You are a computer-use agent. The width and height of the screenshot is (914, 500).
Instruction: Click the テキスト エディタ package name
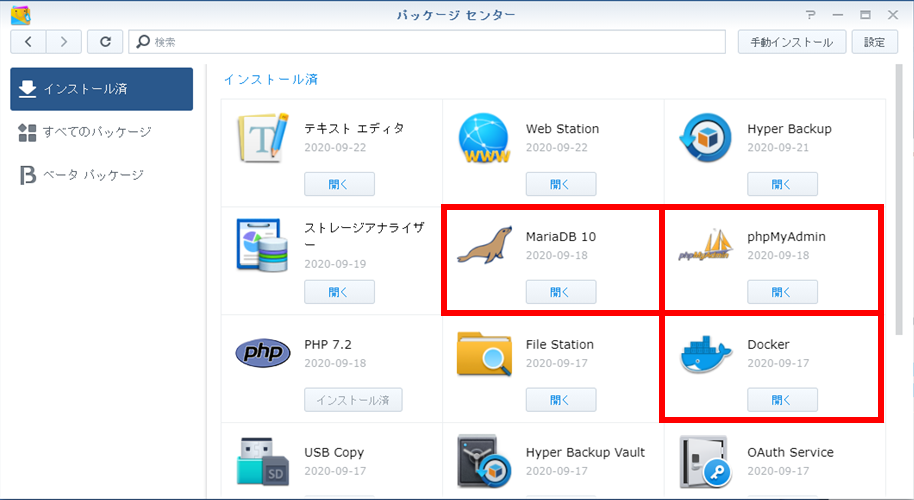coord(354,128)
